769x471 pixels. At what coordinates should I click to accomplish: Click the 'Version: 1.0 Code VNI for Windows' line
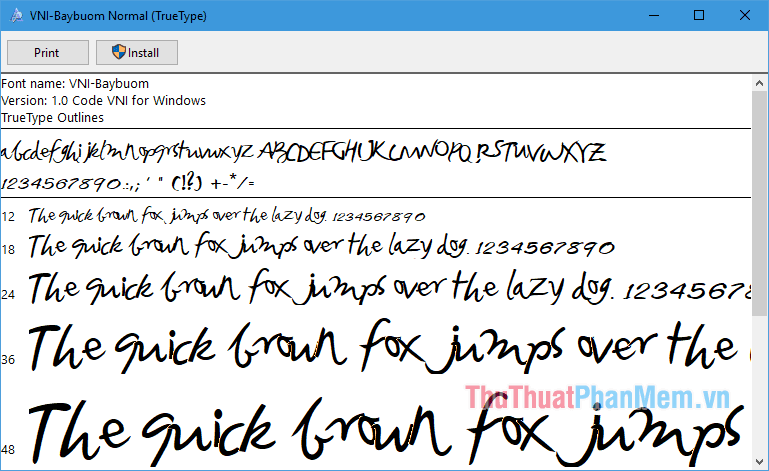point(103,101)
